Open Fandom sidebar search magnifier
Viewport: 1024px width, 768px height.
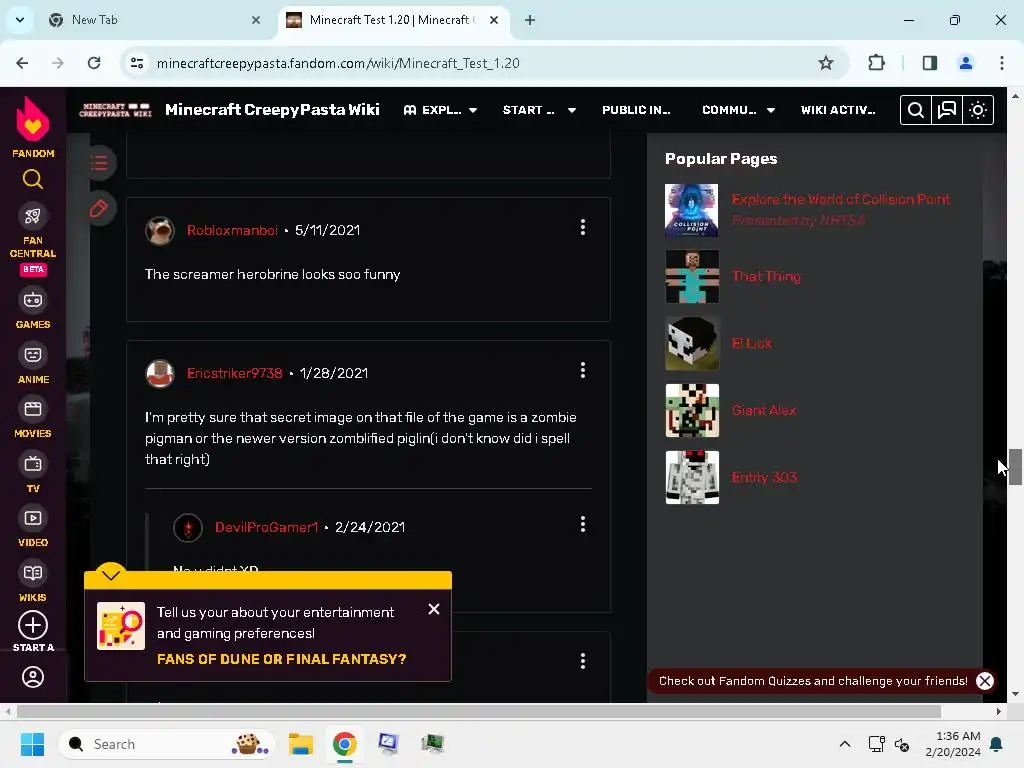tap(33, 179)
